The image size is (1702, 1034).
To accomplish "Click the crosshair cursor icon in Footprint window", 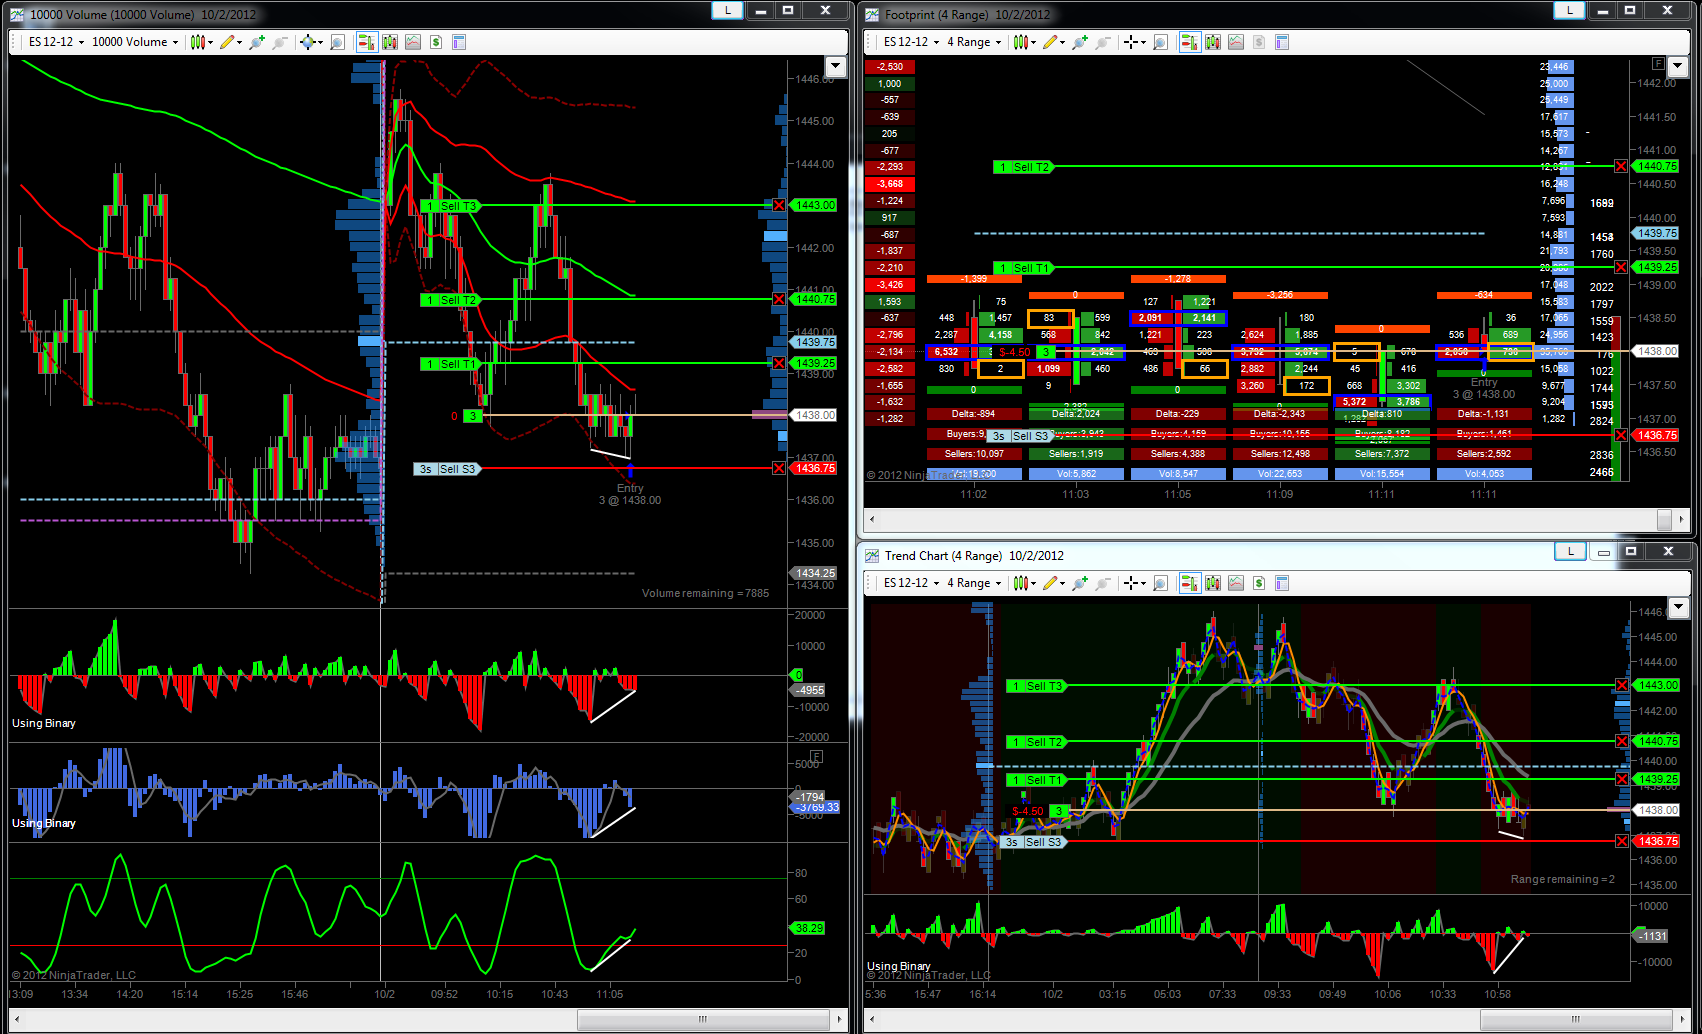I will click(1131, 42).
